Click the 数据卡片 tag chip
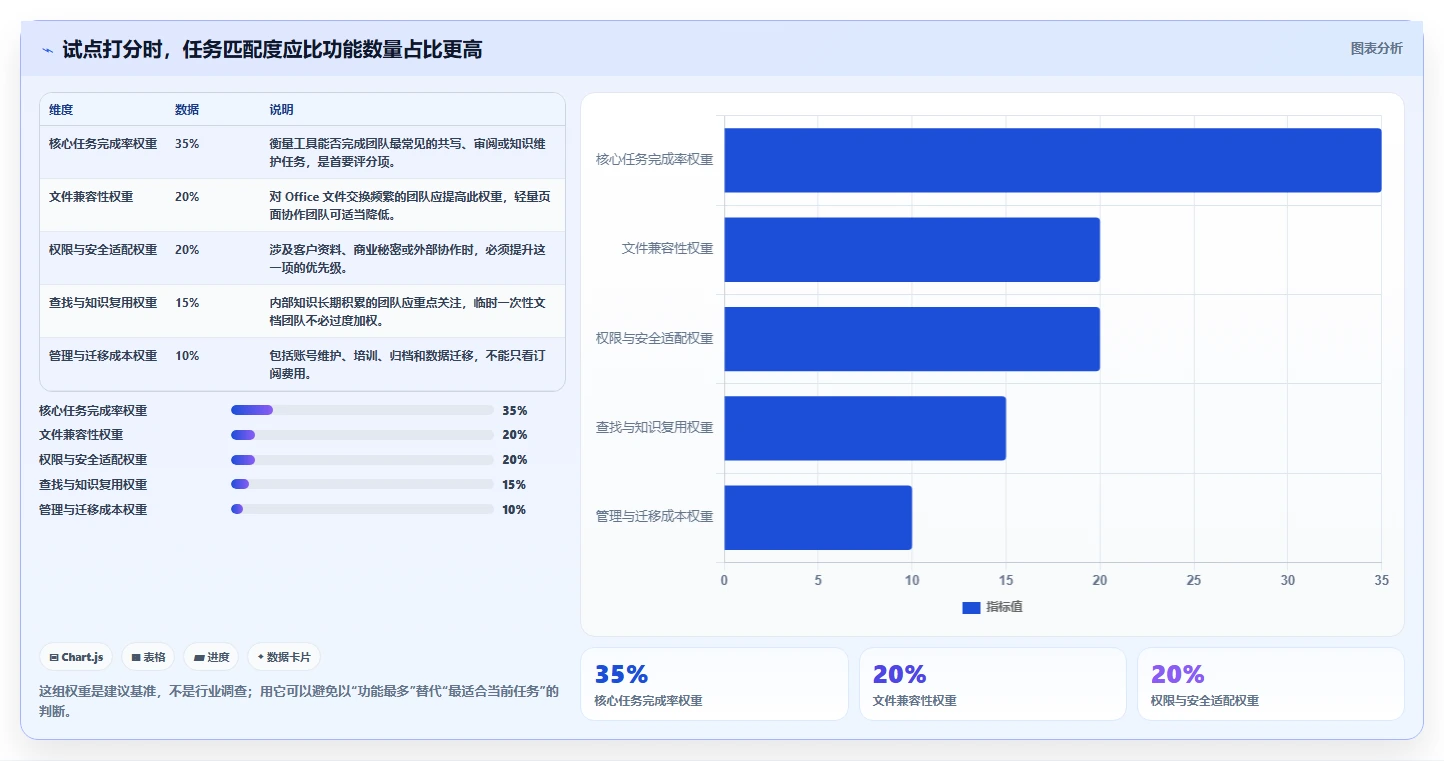 284,657
